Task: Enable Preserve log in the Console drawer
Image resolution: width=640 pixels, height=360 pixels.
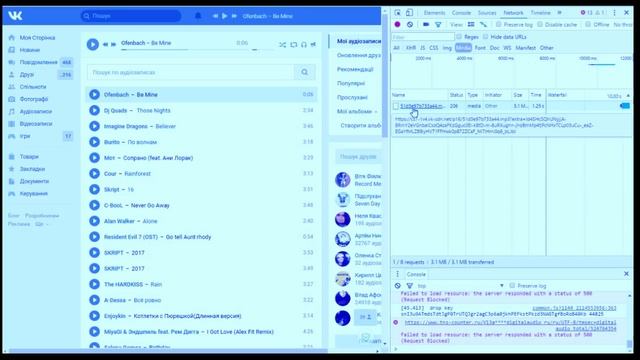Action: [512, 286]
